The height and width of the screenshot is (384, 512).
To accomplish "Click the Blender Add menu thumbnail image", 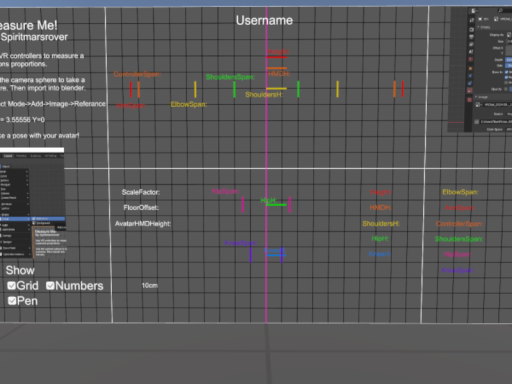I will coord(32,204).
